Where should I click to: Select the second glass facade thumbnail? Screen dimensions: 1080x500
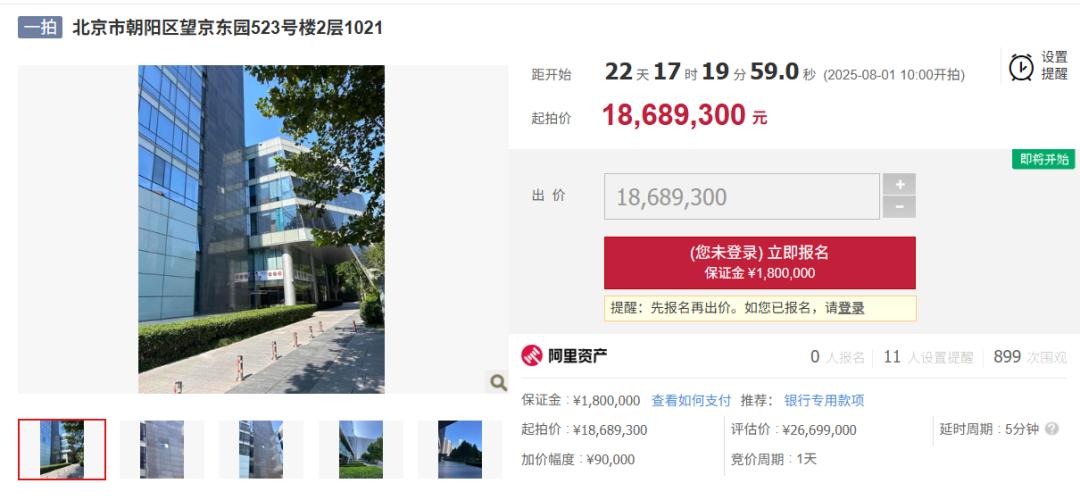tap(162, 450)
